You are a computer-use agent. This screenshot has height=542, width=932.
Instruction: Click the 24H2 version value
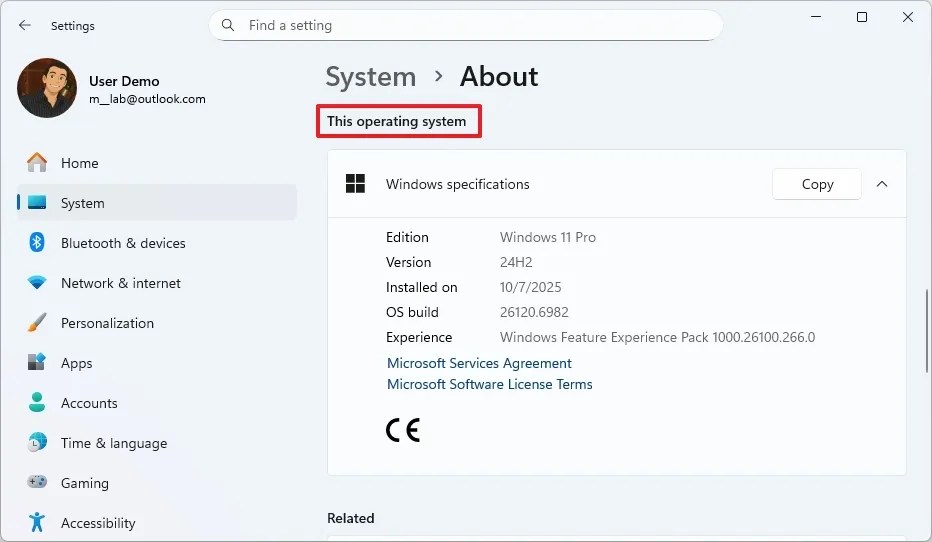click(516, 262)
